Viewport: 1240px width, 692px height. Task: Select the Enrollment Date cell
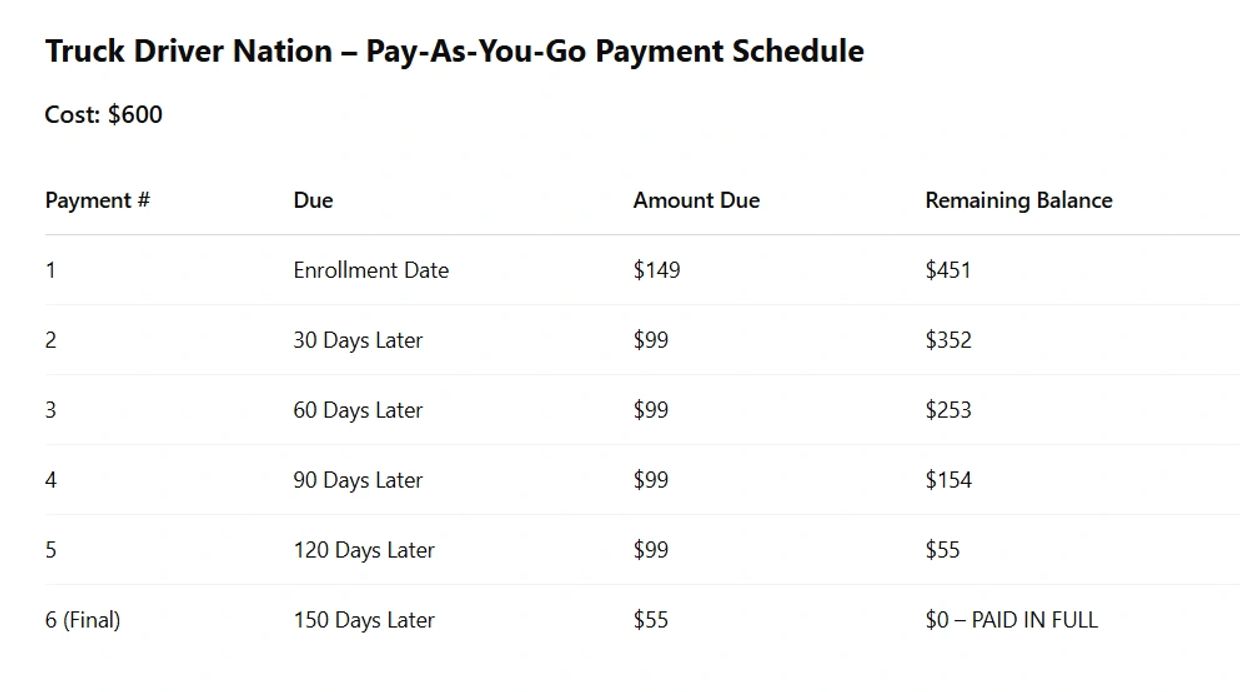click(371, 270)
